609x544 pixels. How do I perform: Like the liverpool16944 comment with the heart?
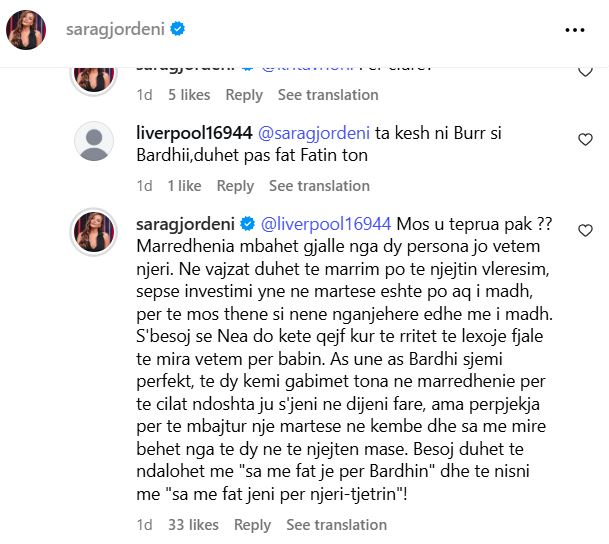point(585,138)
